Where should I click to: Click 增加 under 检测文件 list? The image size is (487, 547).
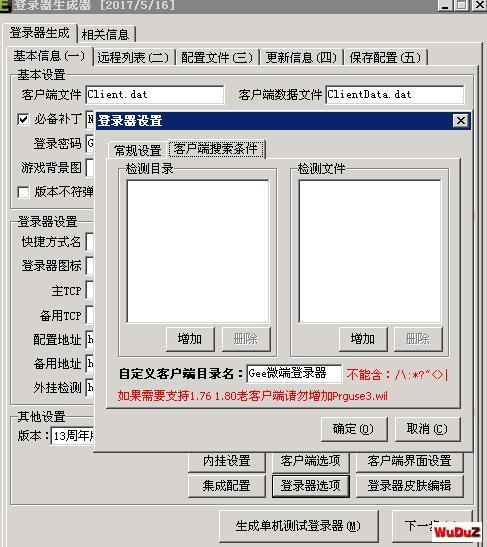click(x=363, y=339)
